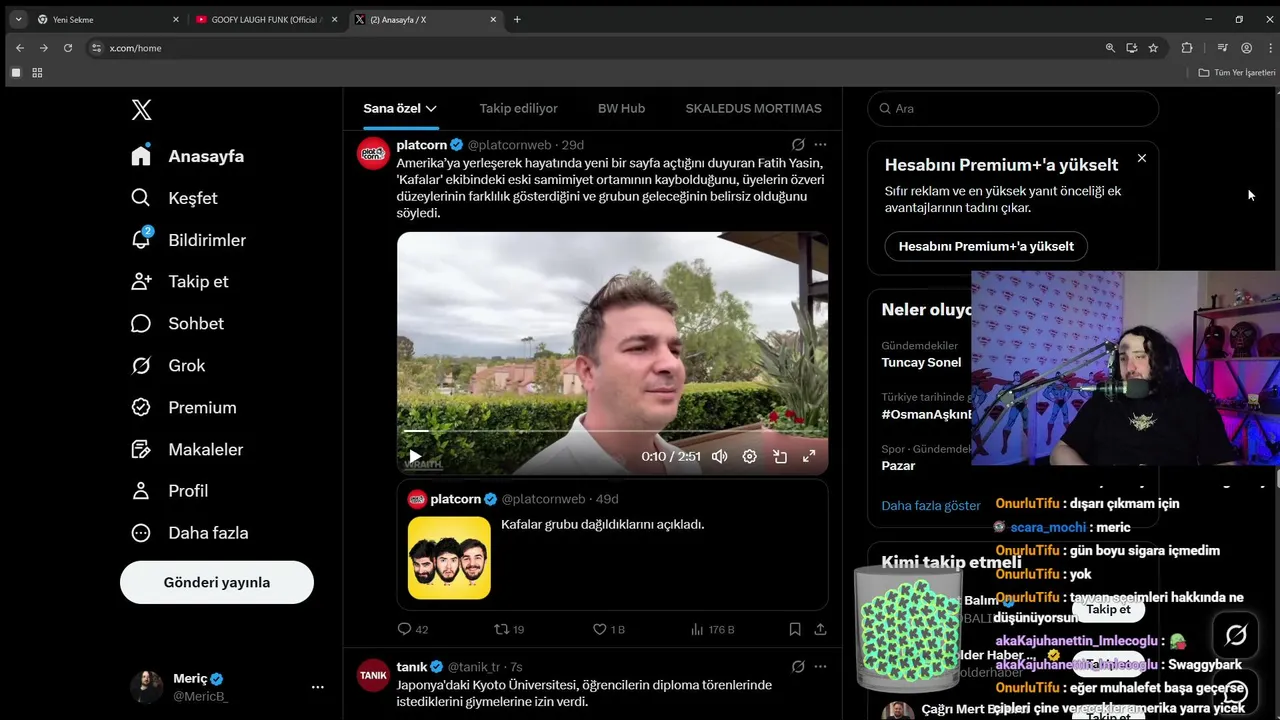
Task: Open Keşfet search page
Action: (174, 198)
